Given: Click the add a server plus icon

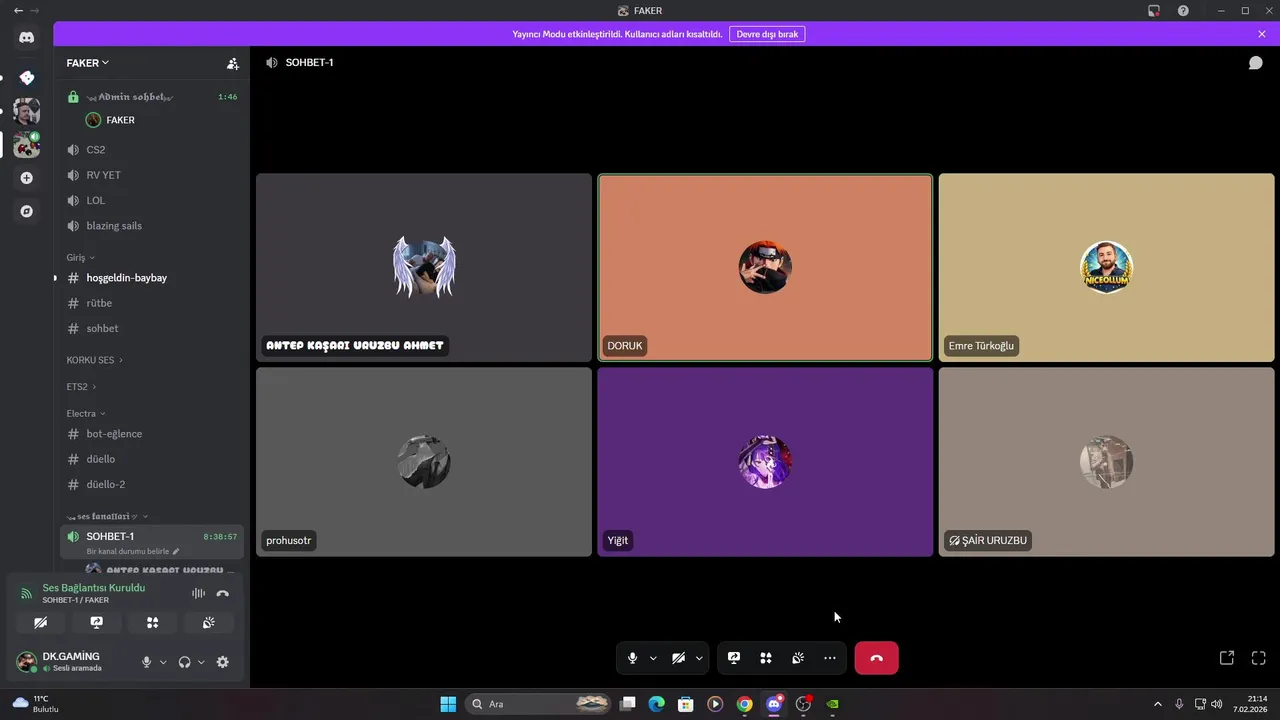Looking at the screenshot, I should click(27, 178).
